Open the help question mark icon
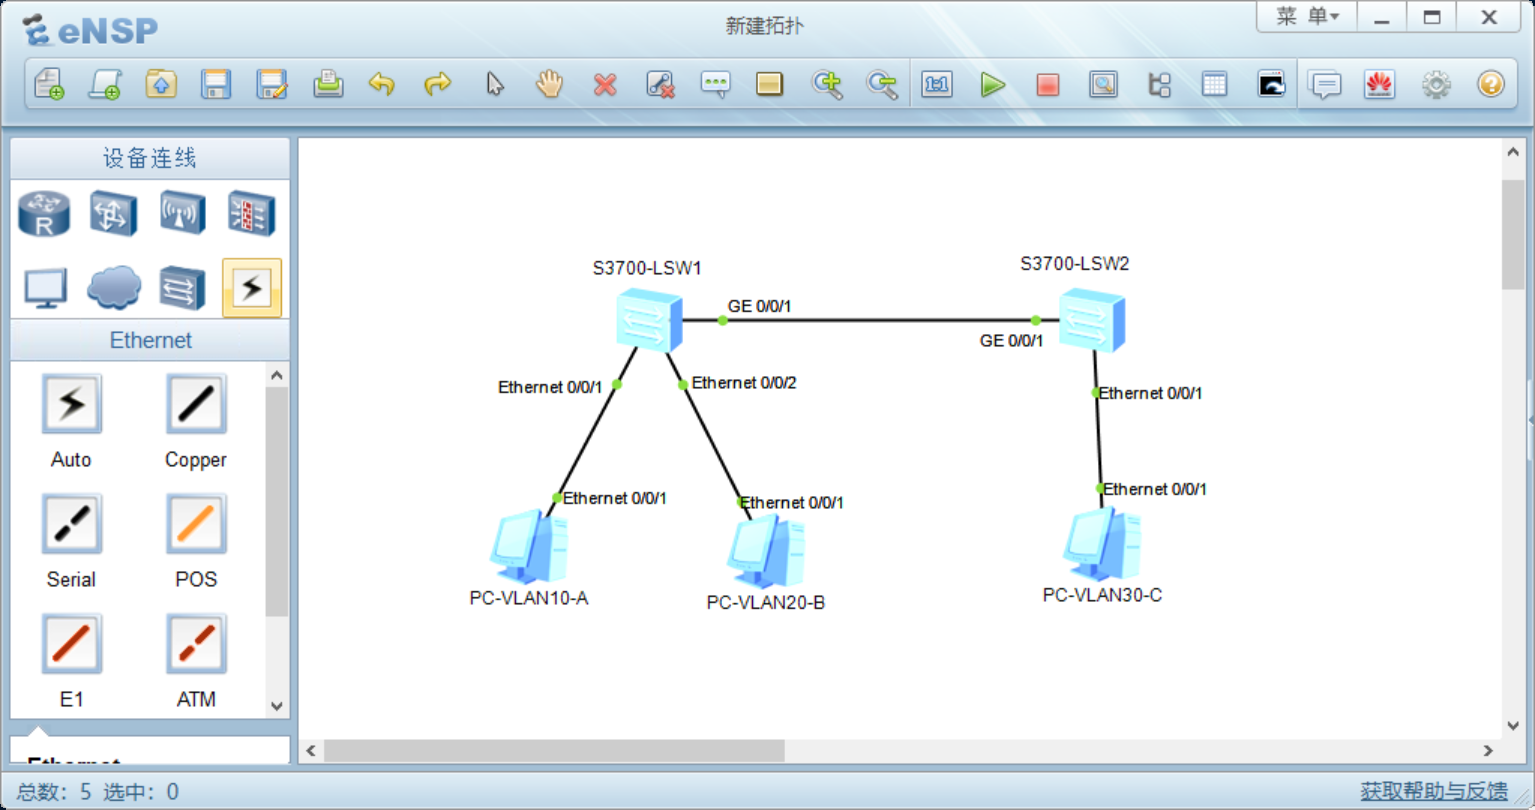 point(1491,84)
